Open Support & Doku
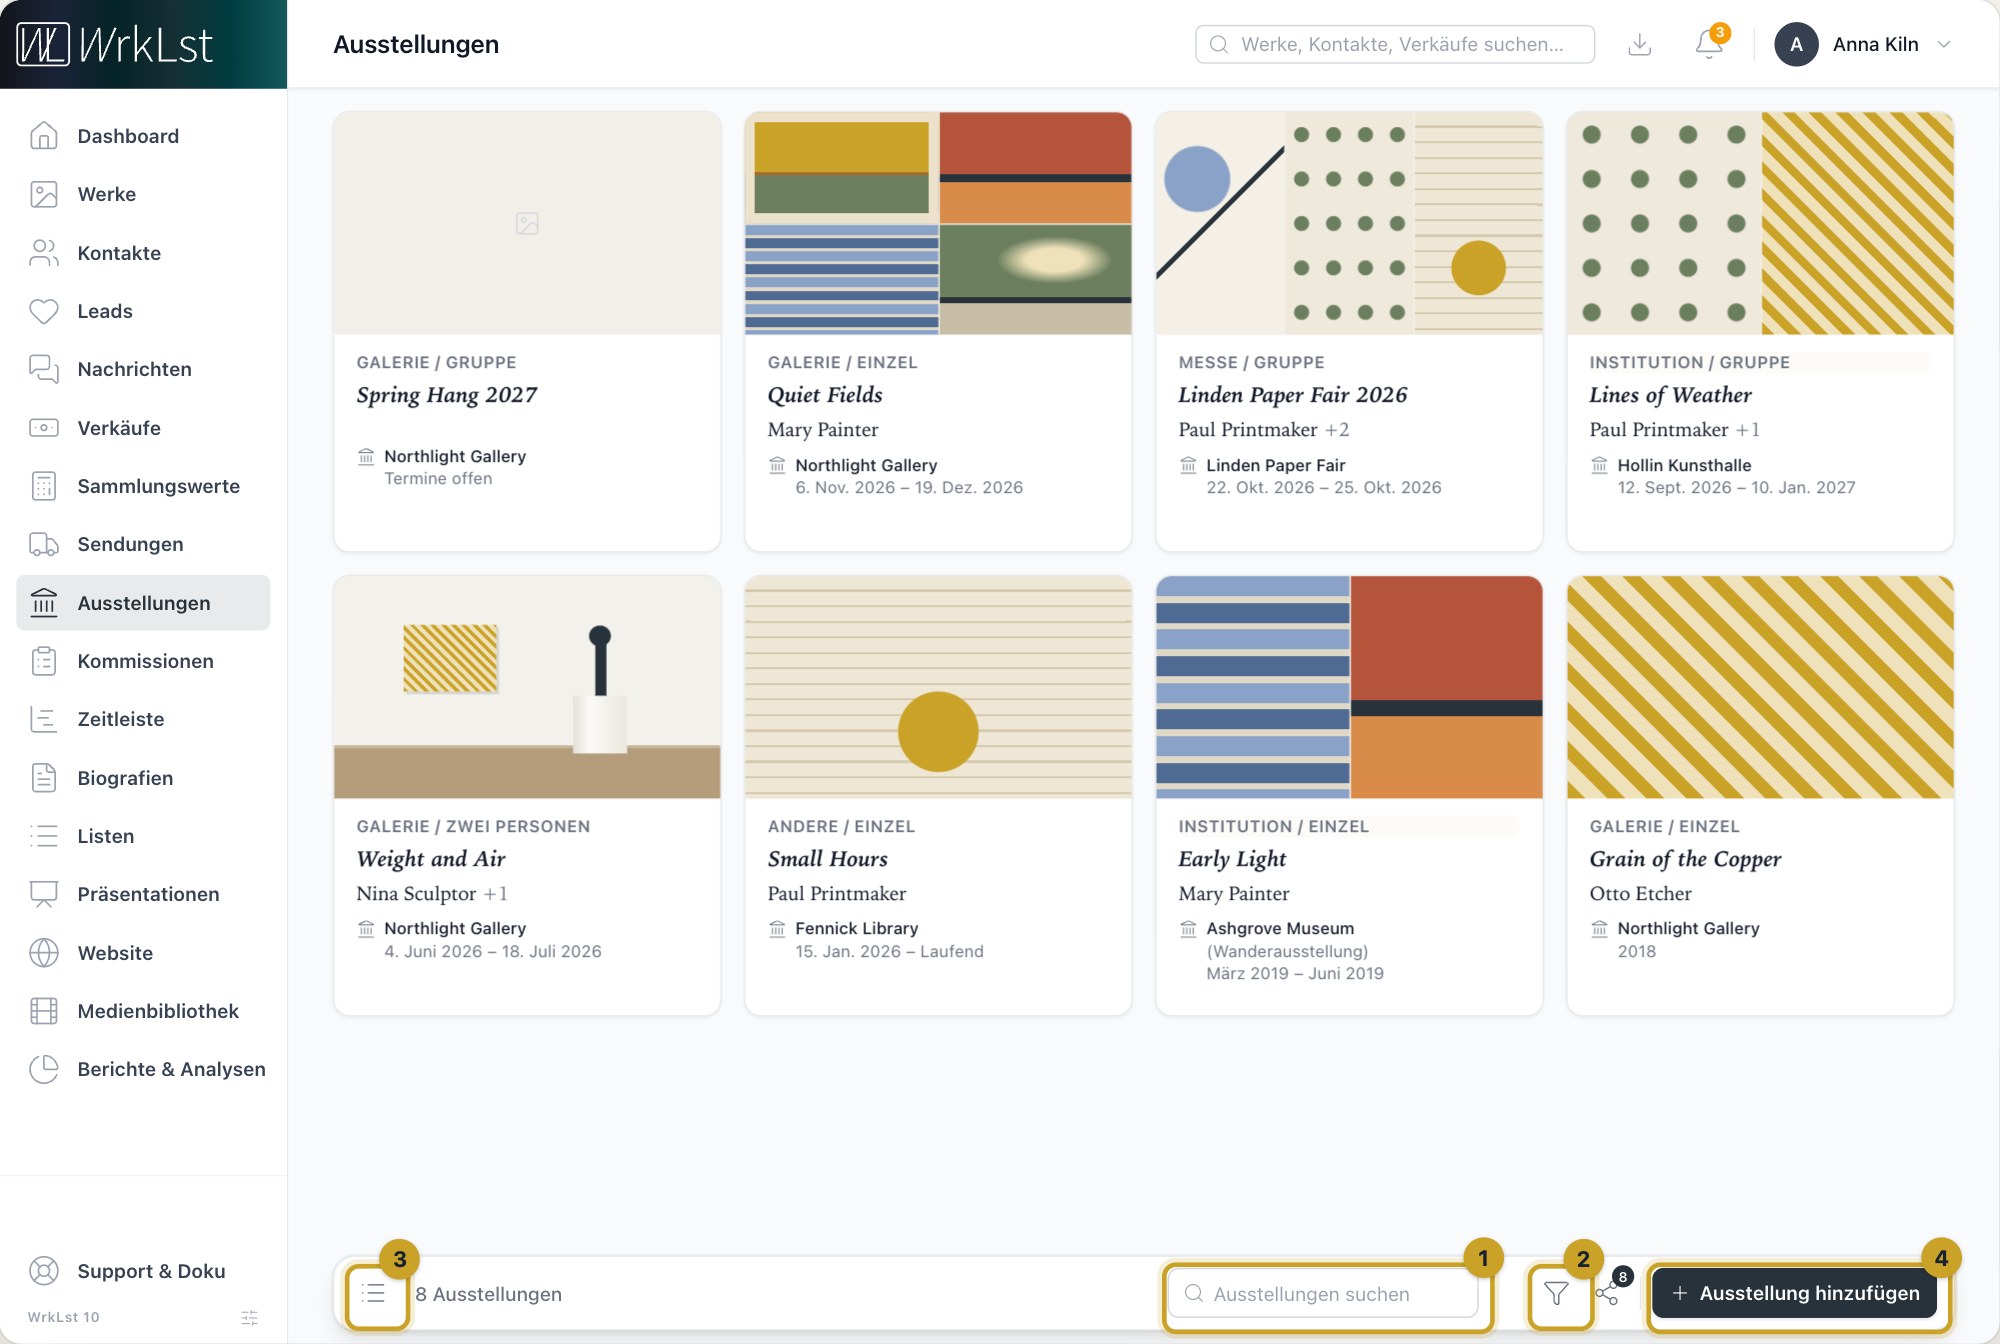Screen dimensions: 2000x1344 pos(143,1271)
